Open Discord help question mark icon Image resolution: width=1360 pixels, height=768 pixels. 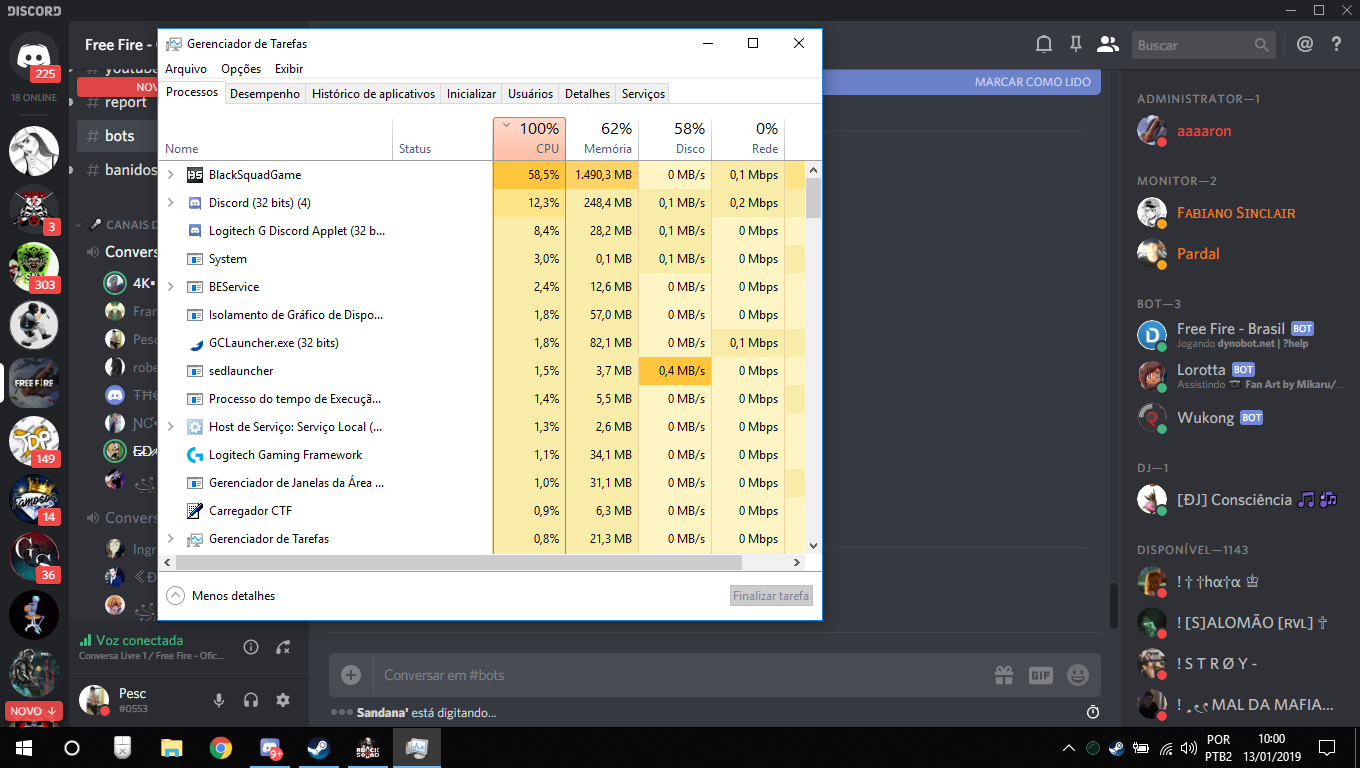click(x=1336, y=44)
